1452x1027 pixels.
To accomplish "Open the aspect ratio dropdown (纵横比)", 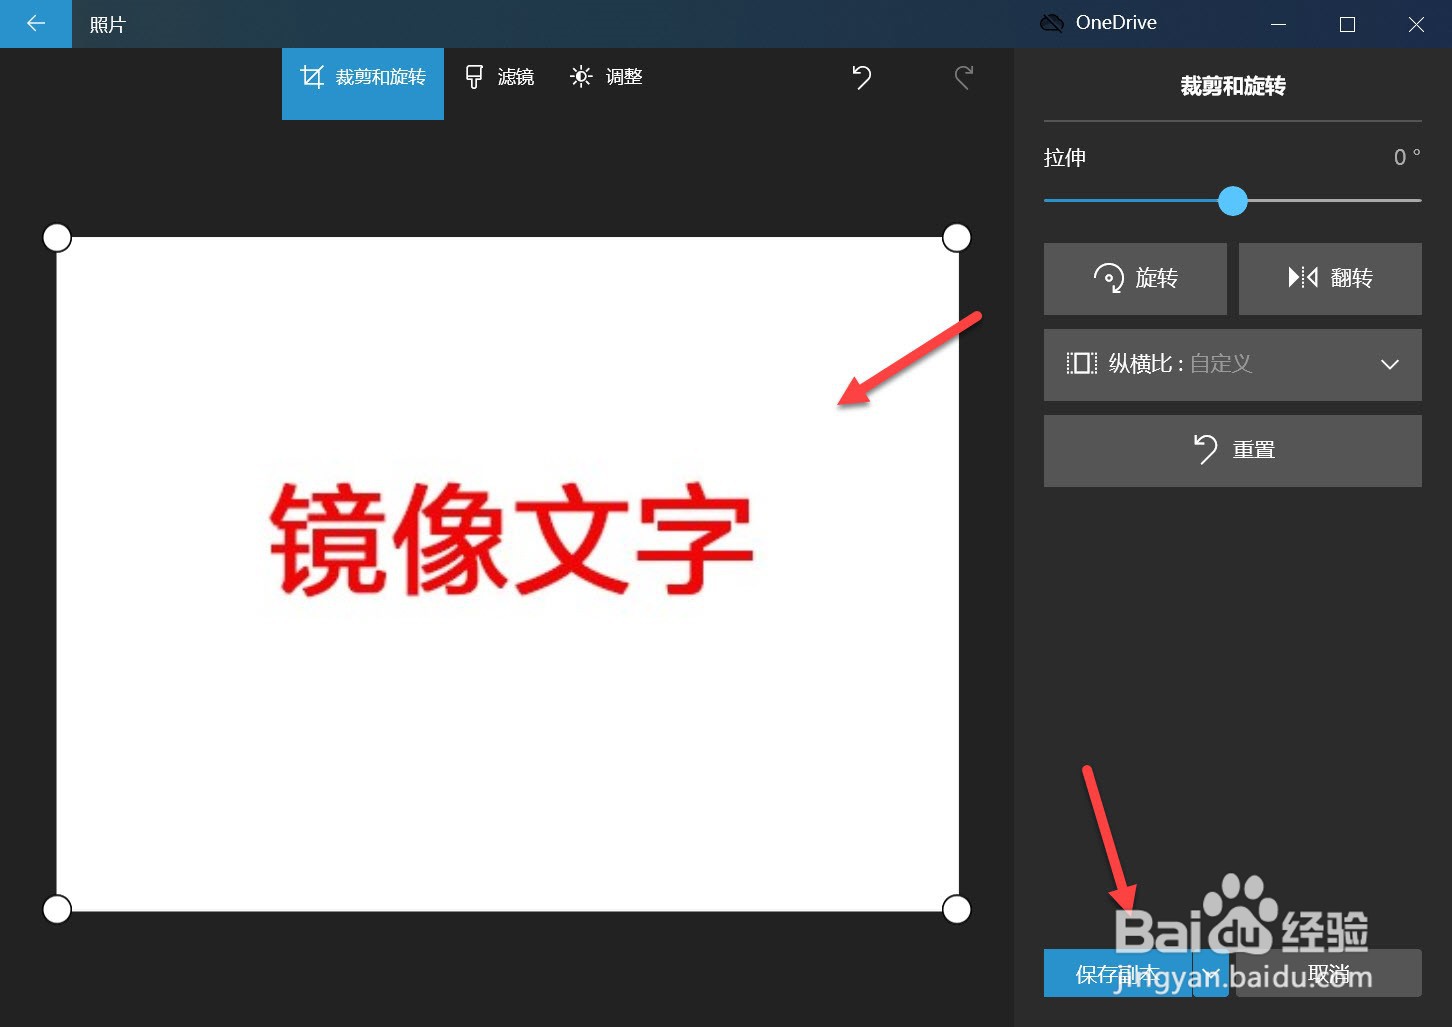I will [x=1233, y=364].
